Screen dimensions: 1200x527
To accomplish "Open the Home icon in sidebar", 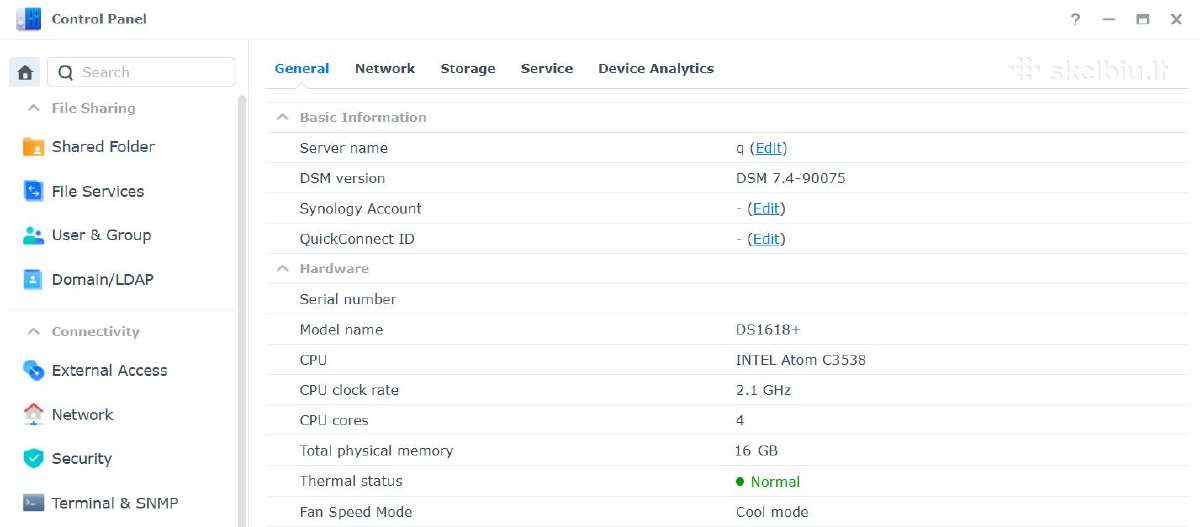I will click(25, 72).
